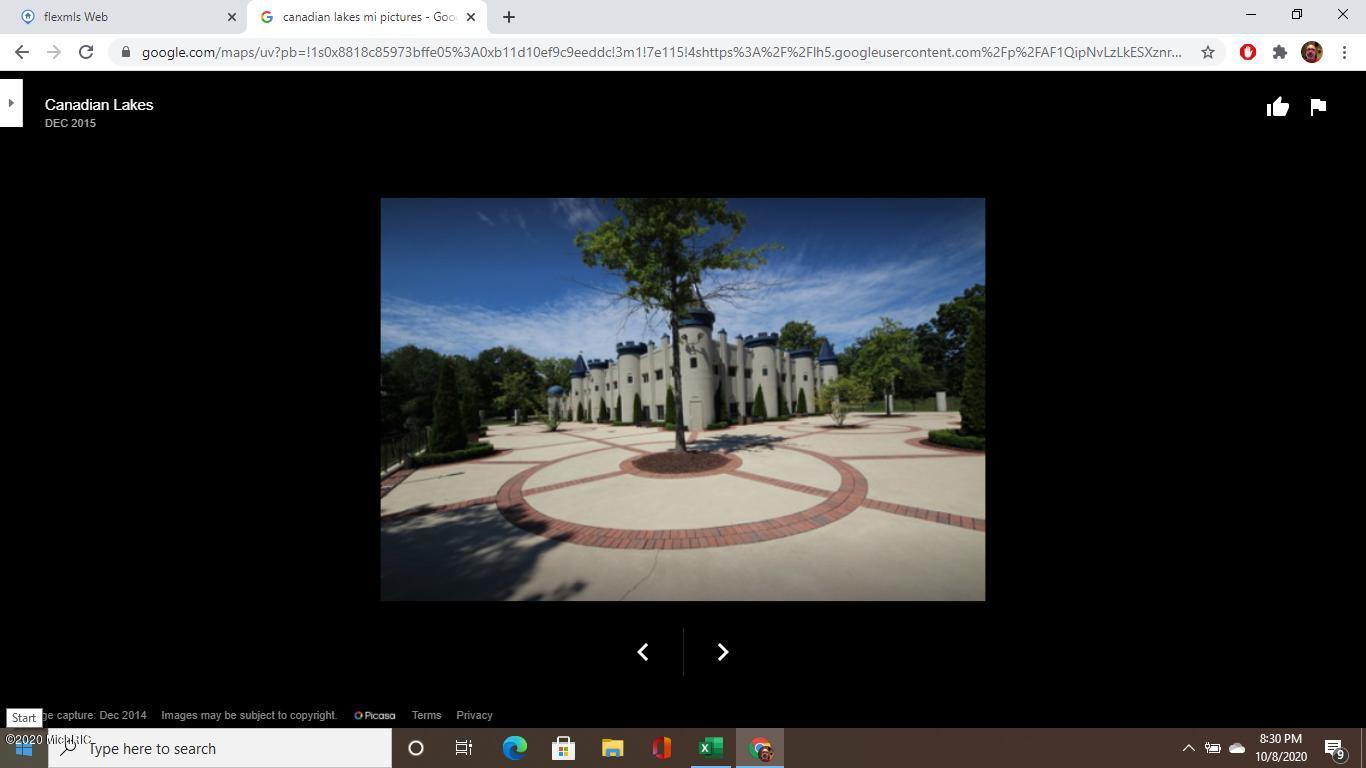Open the browser extensions puzzle icon
The height and width of the screenshot is (768, 1366).
[1279, 52]
